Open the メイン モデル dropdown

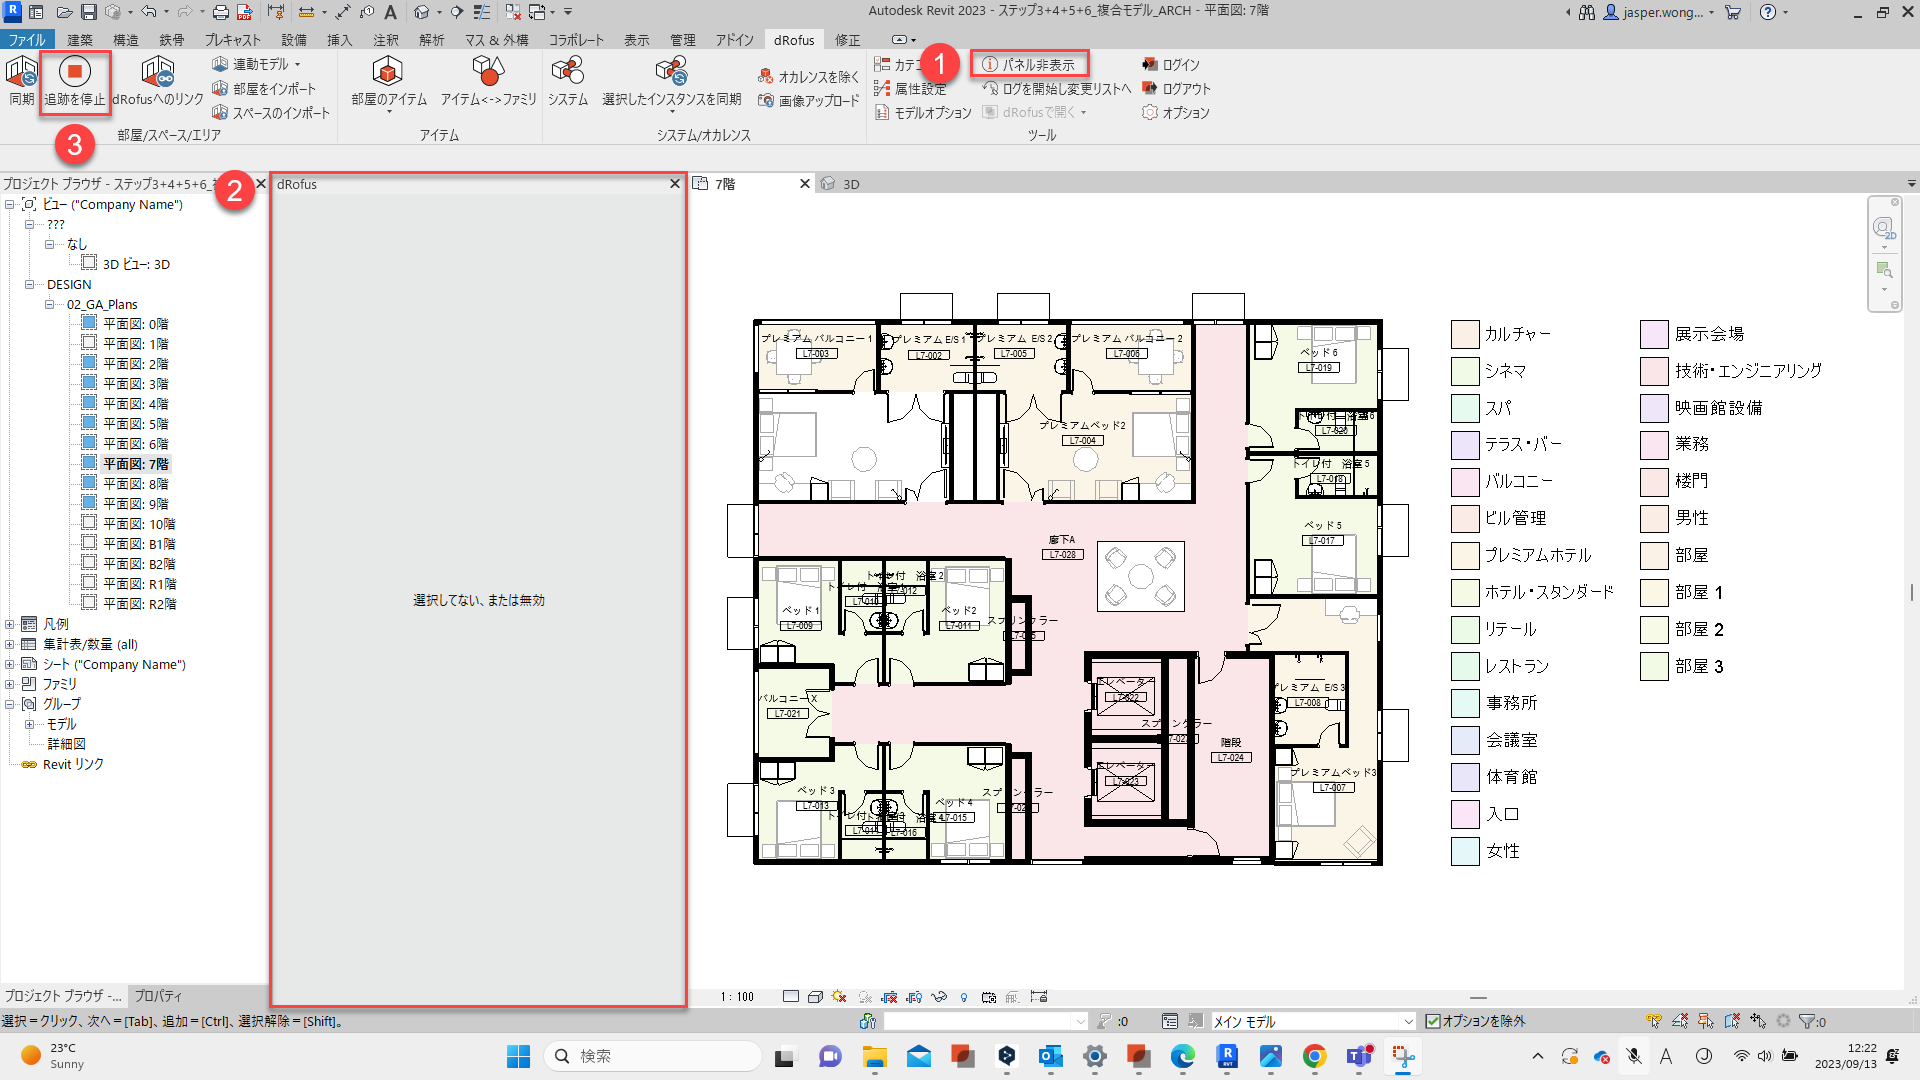pyautogui.click(x=1408, y=1021)
